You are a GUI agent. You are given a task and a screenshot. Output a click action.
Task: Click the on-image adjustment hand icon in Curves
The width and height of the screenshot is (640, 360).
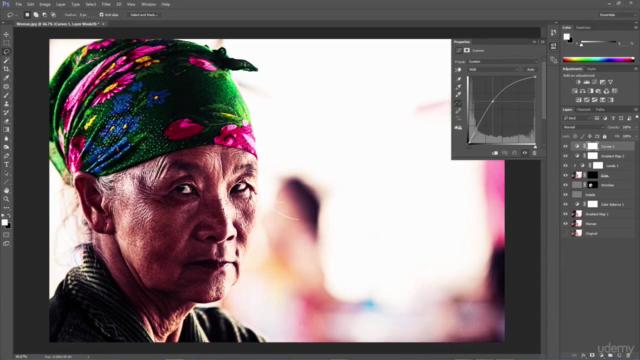click(458, 70)
